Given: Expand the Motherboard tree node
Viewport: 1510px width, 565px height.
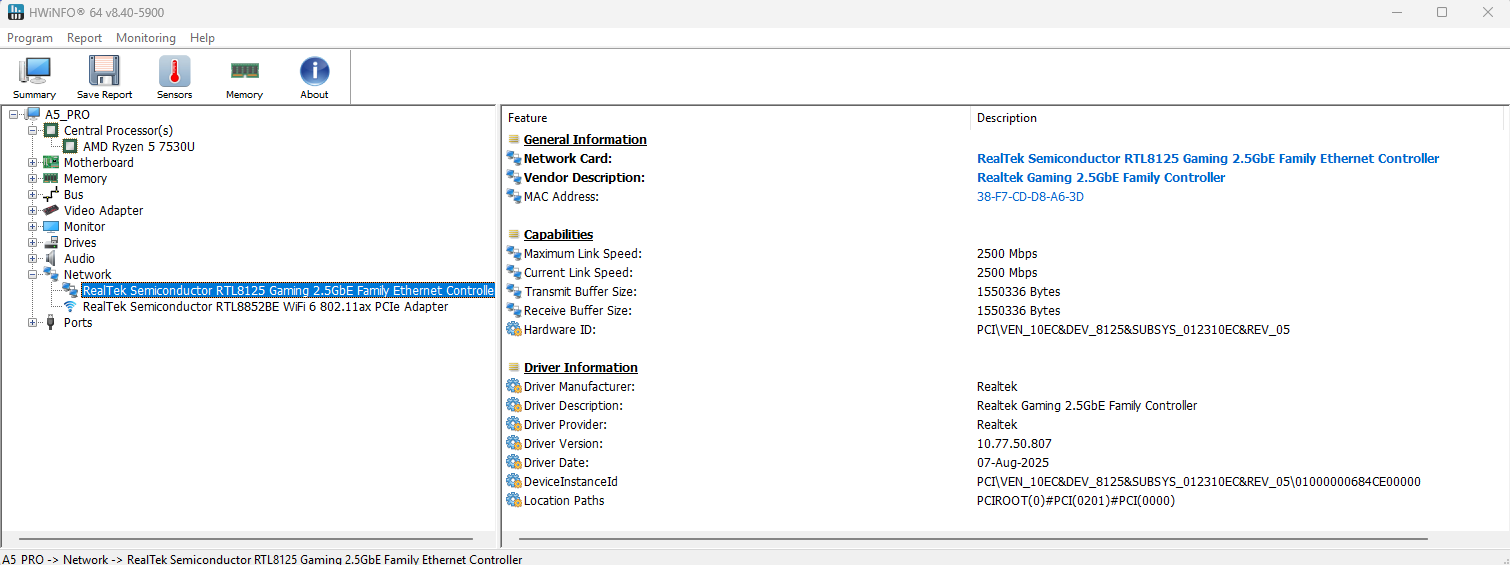Looking at the screenshot, I should pos(33,163).
